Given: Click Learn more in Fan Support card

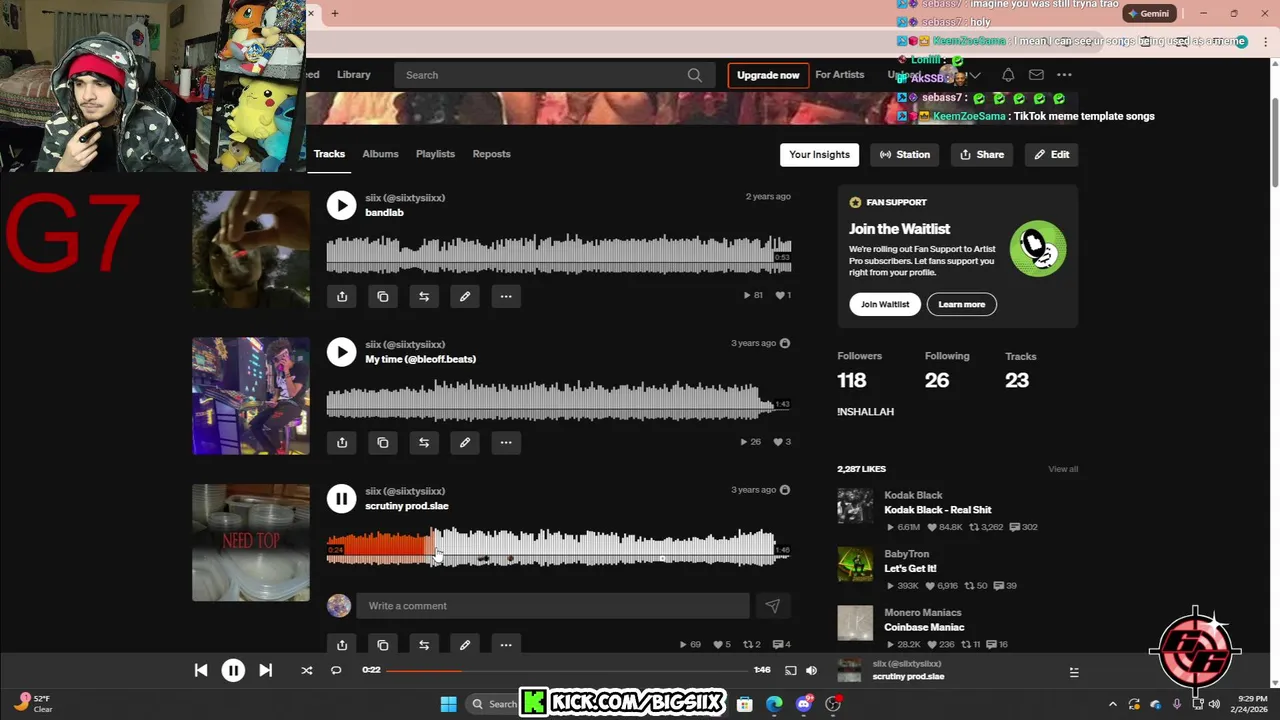Looking at the screenshot, I should point(962,304).
